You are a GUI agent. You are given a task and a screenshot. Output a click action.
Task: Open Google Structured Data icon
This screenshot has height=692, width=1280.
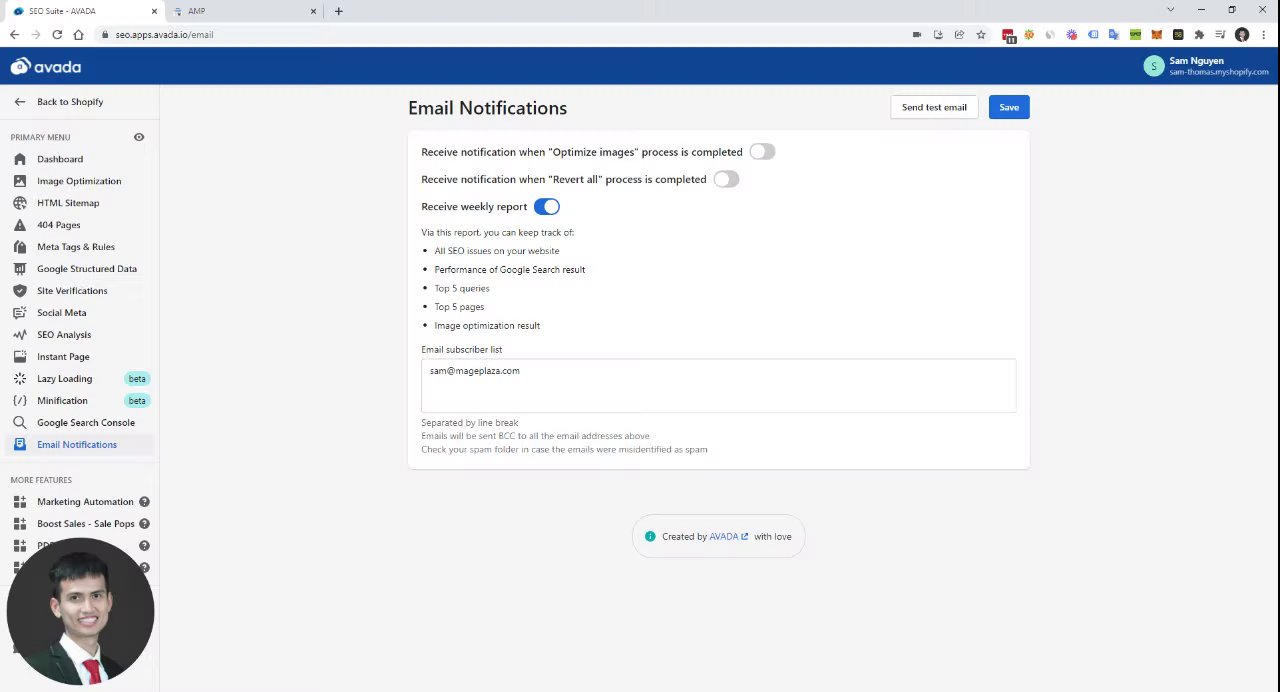20,269
